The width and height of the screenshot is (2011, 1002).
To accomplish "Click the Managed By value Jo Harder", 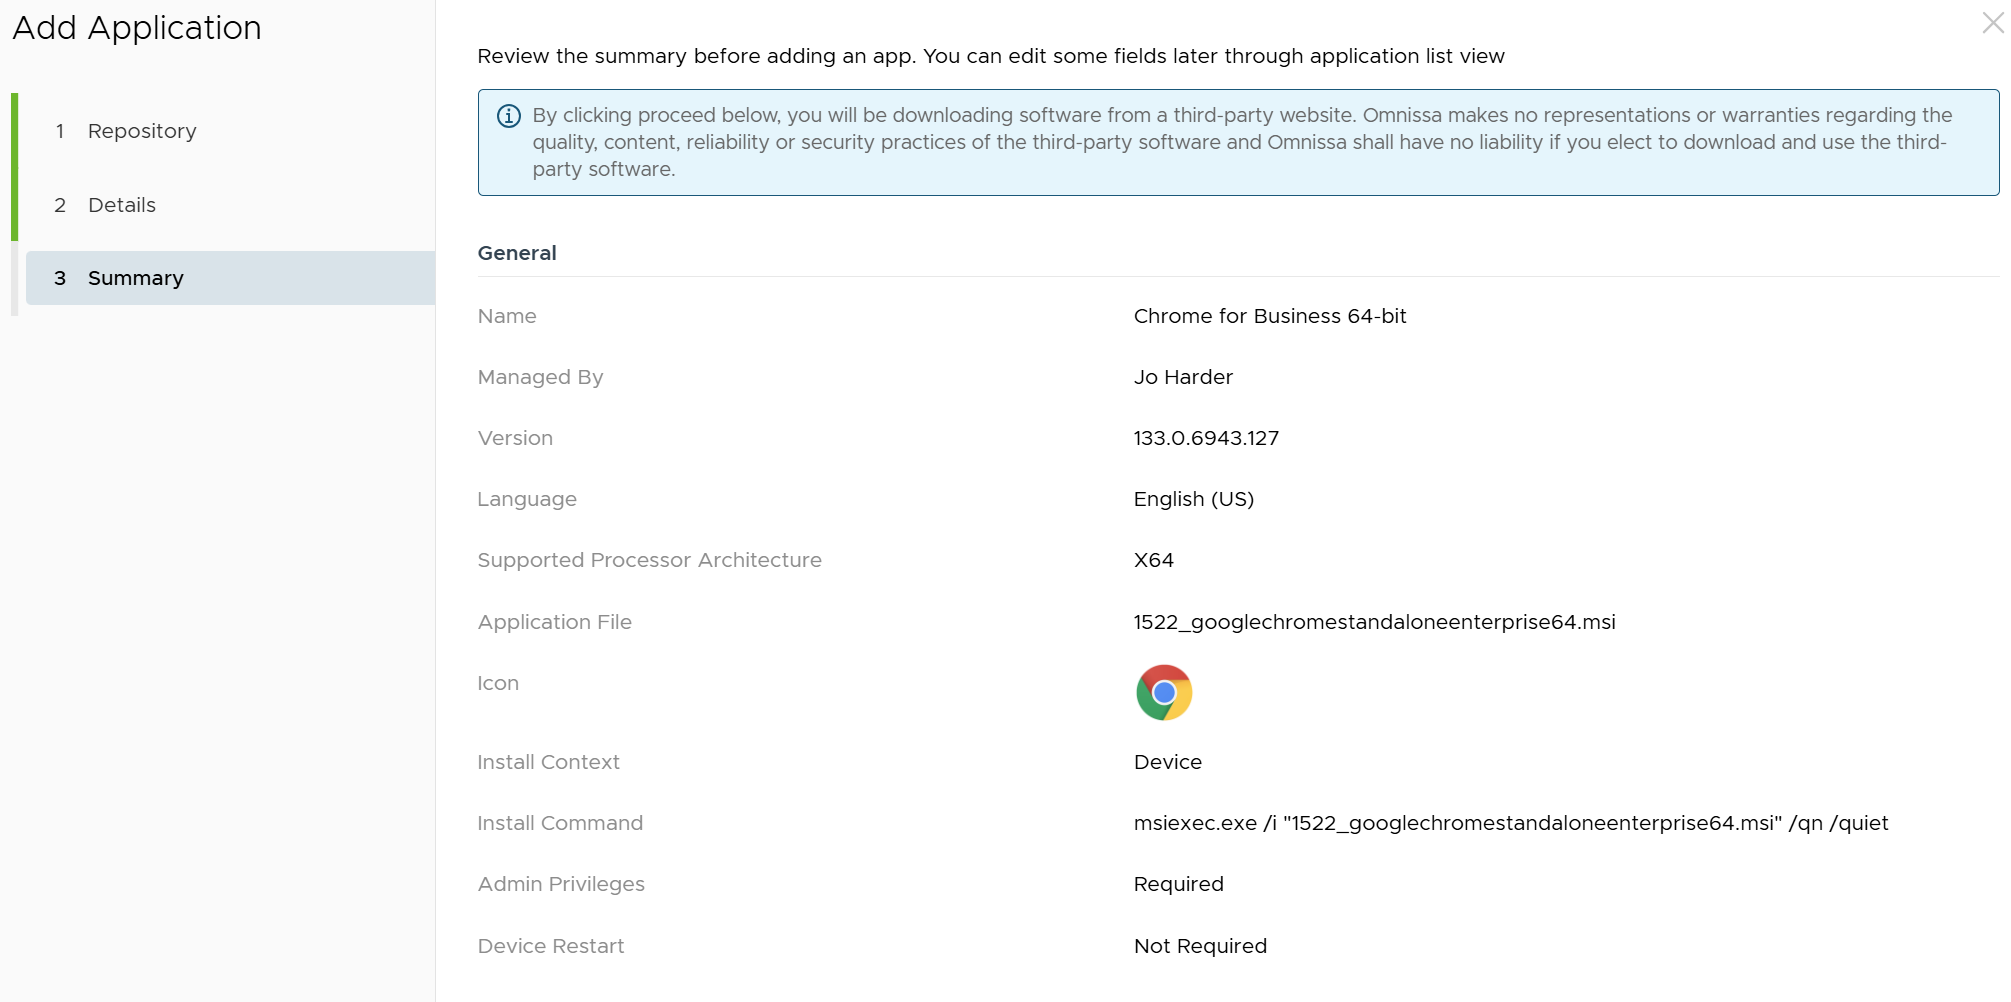I will pyautogui.click(x=1183, y=377).
